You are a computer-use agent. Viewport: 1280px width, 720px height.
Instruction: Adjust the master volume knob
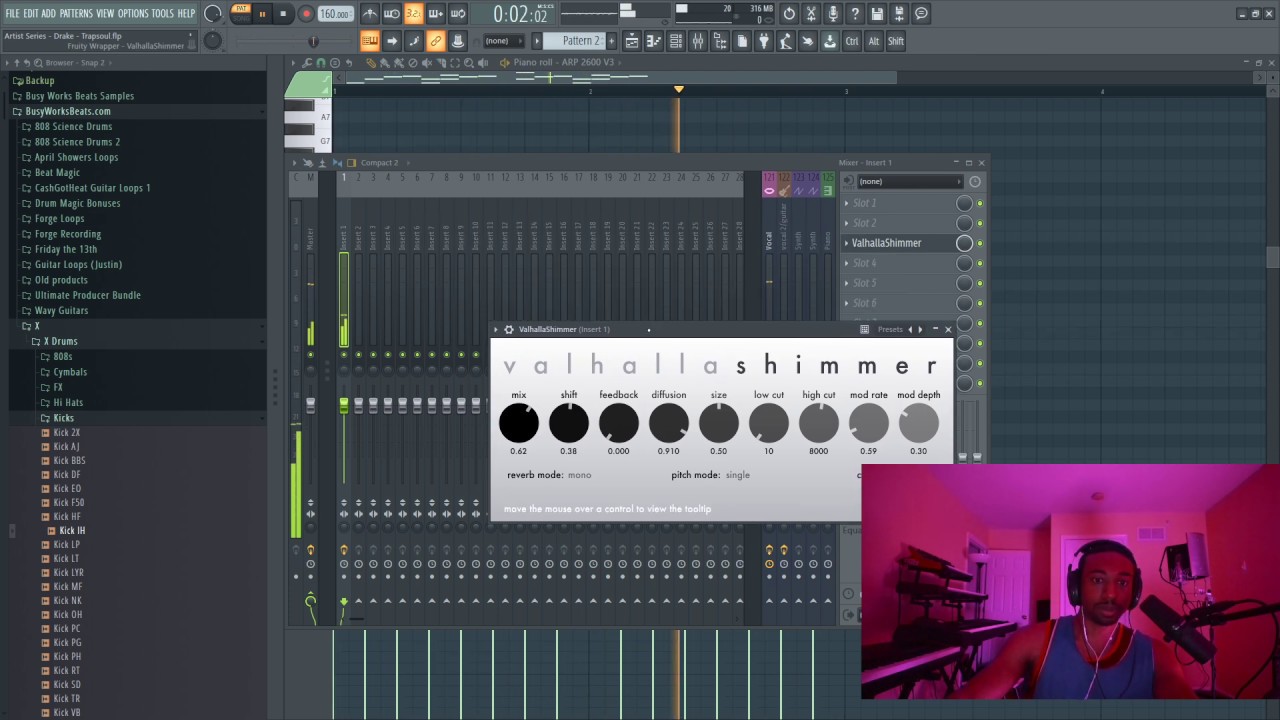click(x=212, y=14)
